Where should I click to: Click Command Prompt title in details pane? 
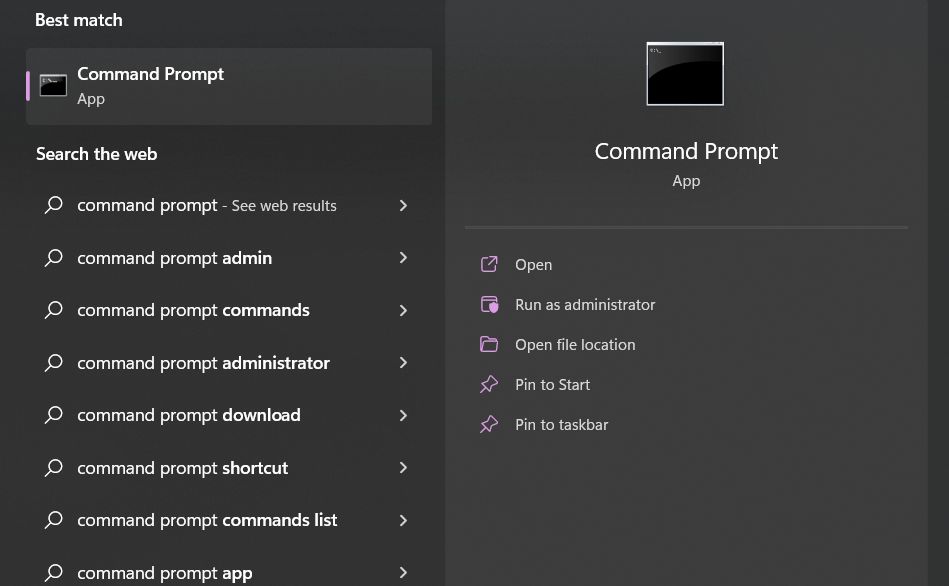[686, 151]
